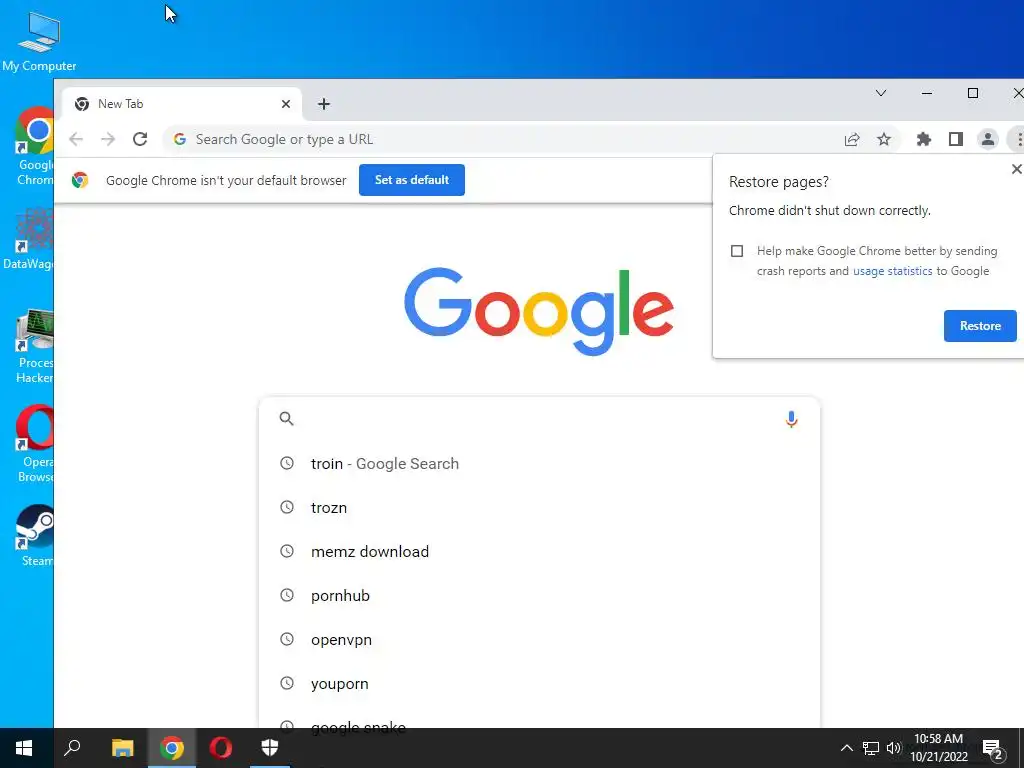1024x768 pixels.
Task: Open taskbar search magnifier
Action: pyautogui.click(x=72, y=748)
